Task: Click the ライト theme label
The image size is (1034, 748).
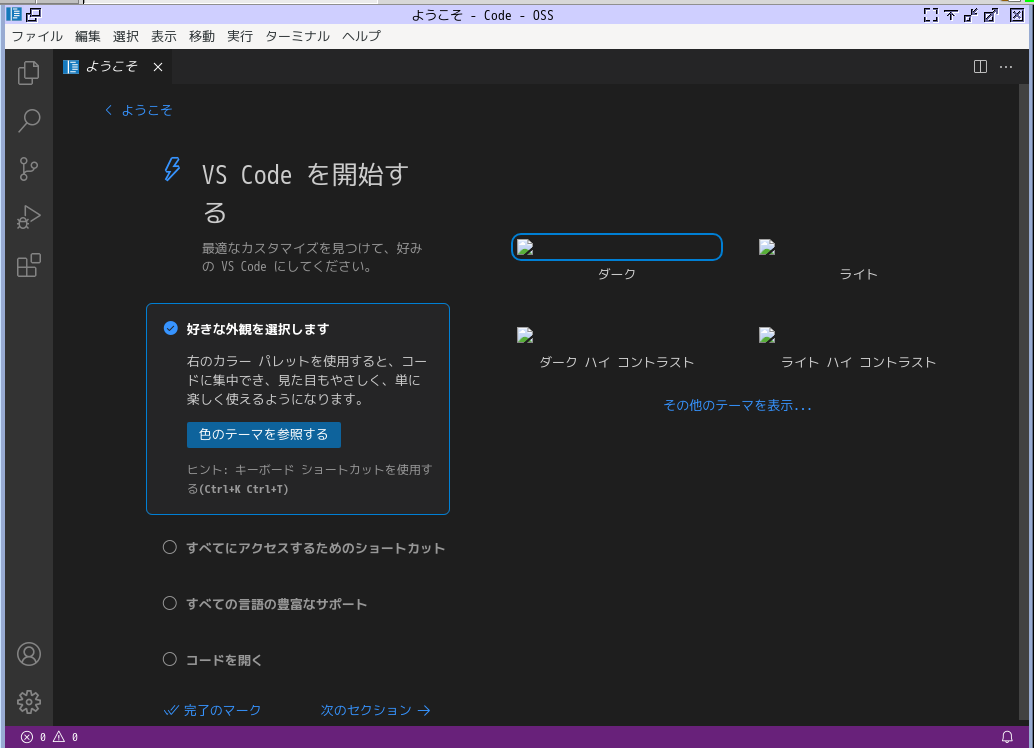Action: (x=859, y=274)
